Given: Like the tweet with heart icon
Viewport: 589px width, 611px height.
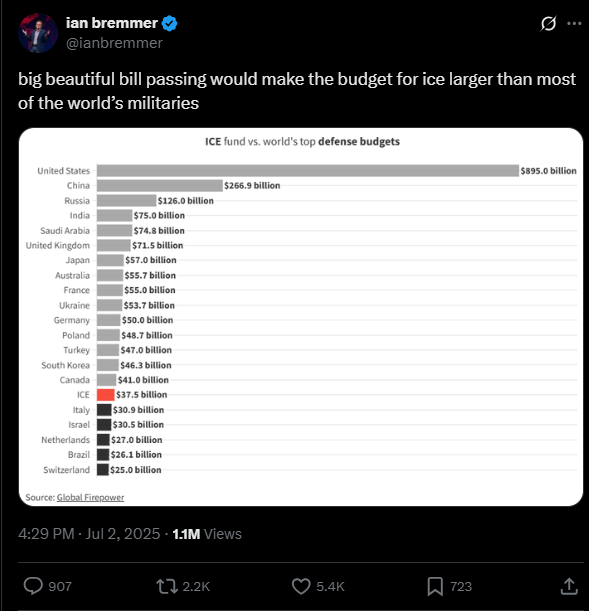Looking at the screenshot, I should coord(301,586).
